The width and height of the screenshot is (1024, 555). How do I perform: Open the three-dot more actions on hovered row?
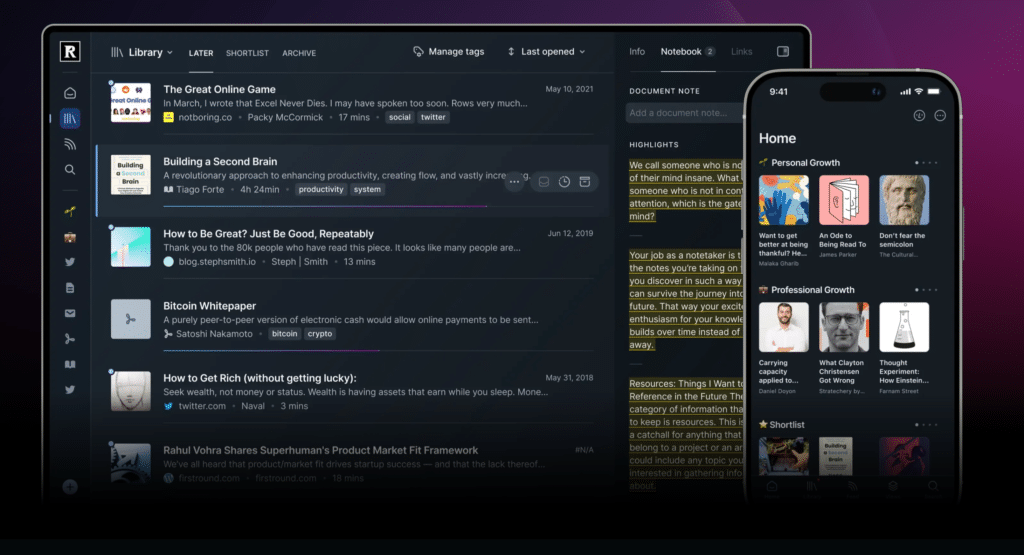pyautogui.click(x=514, y=182)
